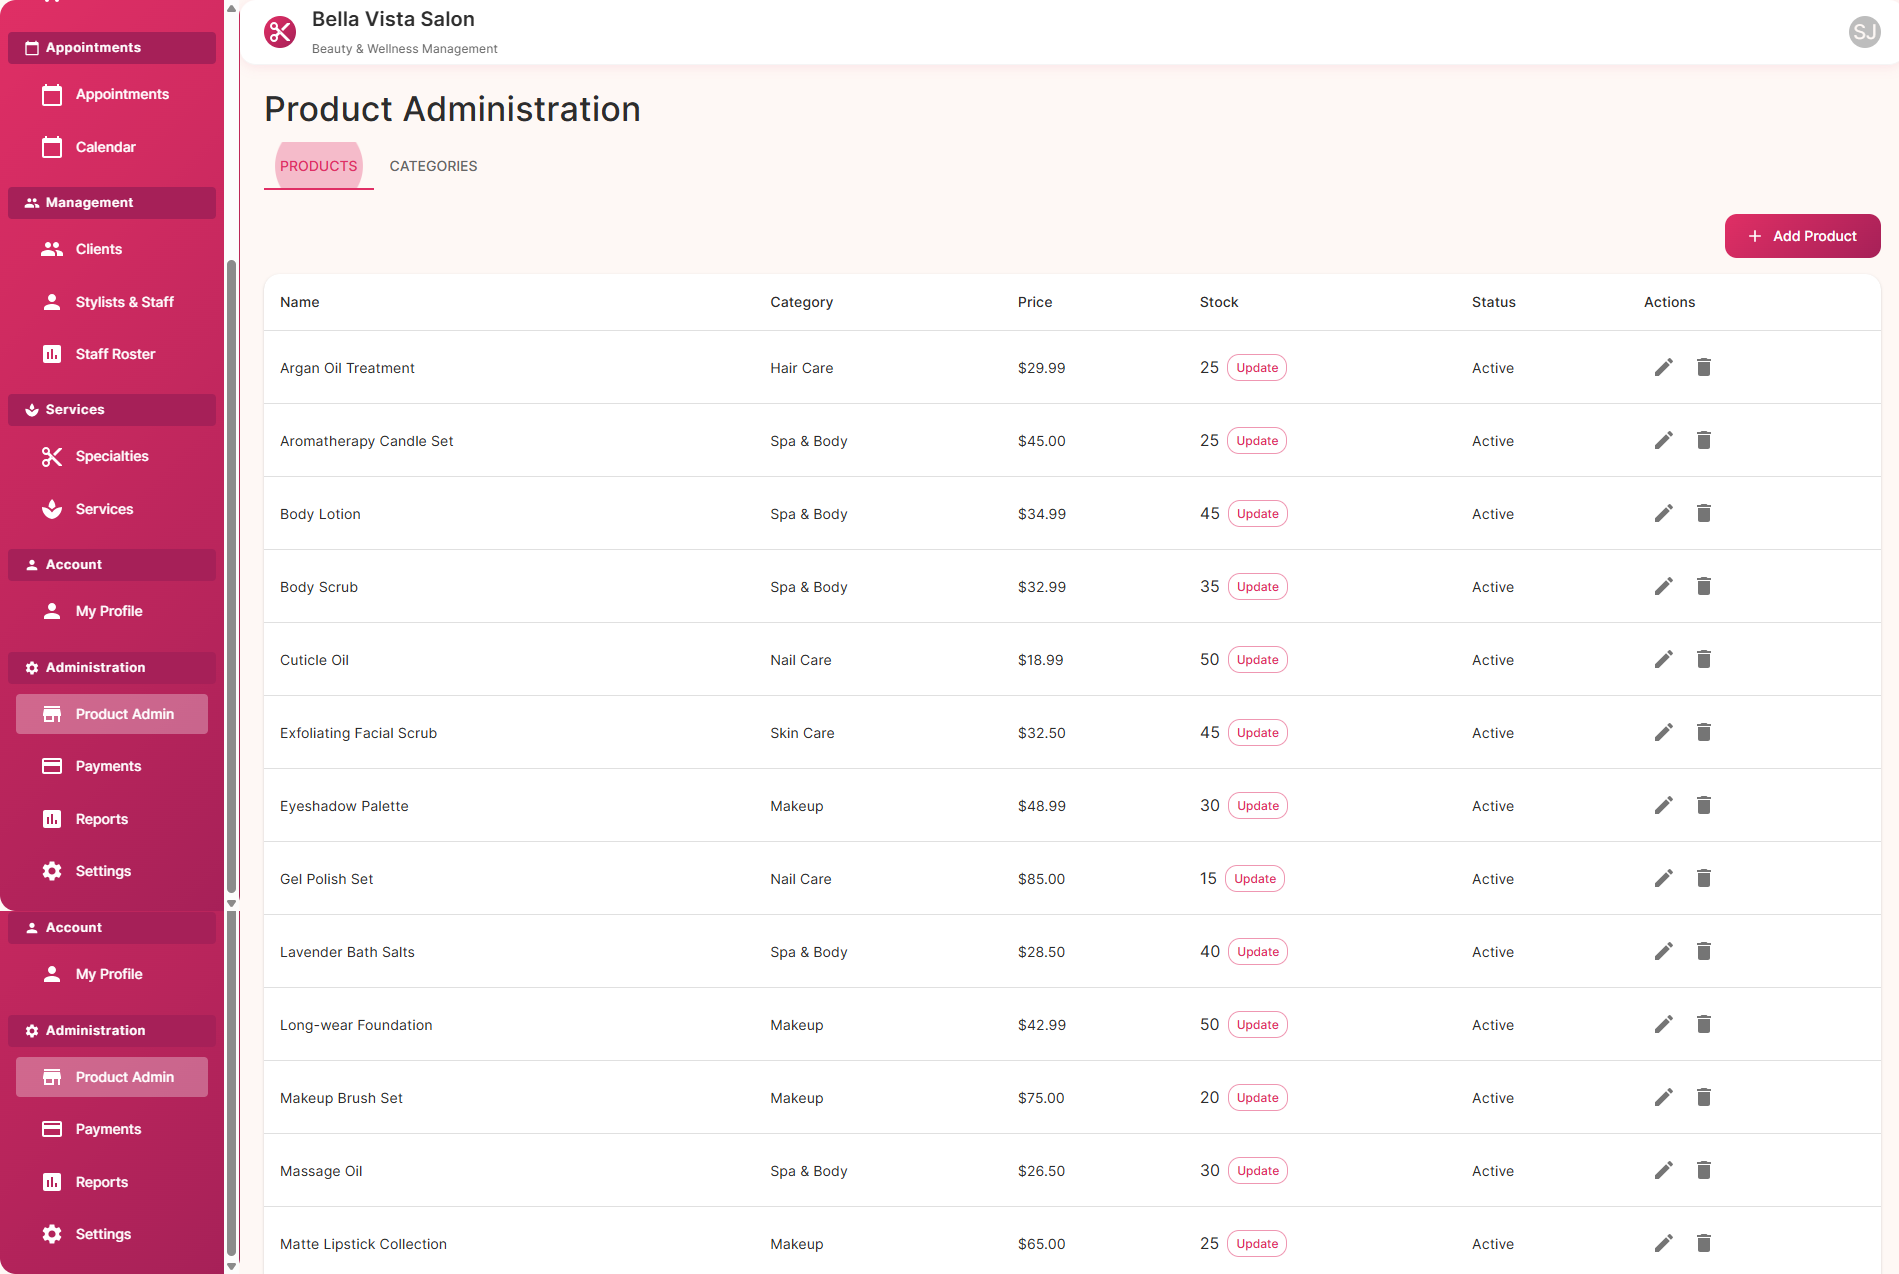The width and height of the screenshot is (1899, 1274).
Task: Open the Calendar page from the sidebar
Action: 105,147
